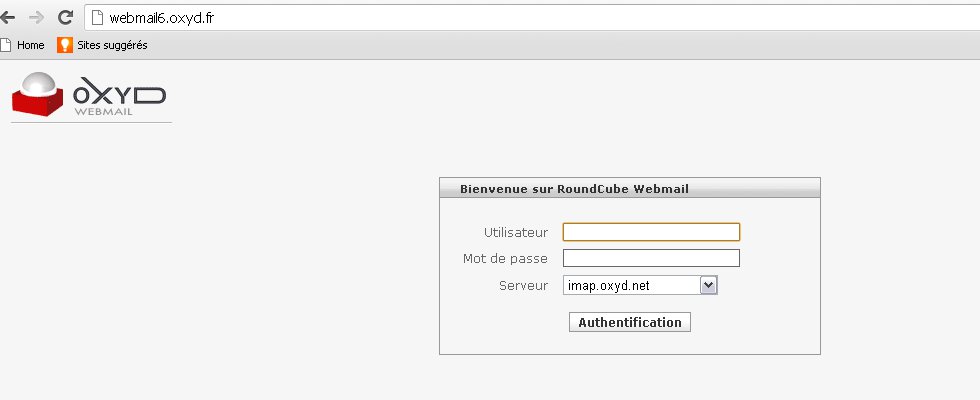
Task: Click the webmail6.oxyd.fr address bar
Action: point(531,18)
